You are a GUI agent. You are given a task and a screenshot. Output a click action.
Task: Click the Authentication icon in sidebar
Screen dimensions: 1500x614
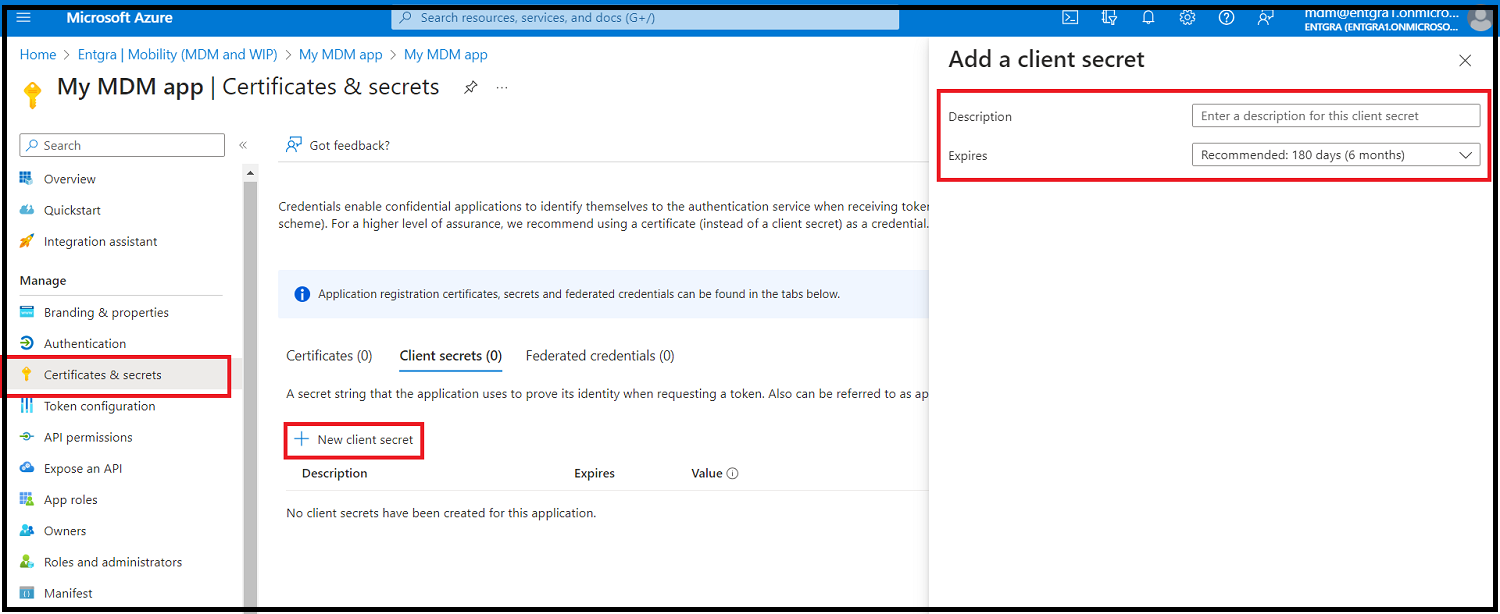click(x=27, y=343)
